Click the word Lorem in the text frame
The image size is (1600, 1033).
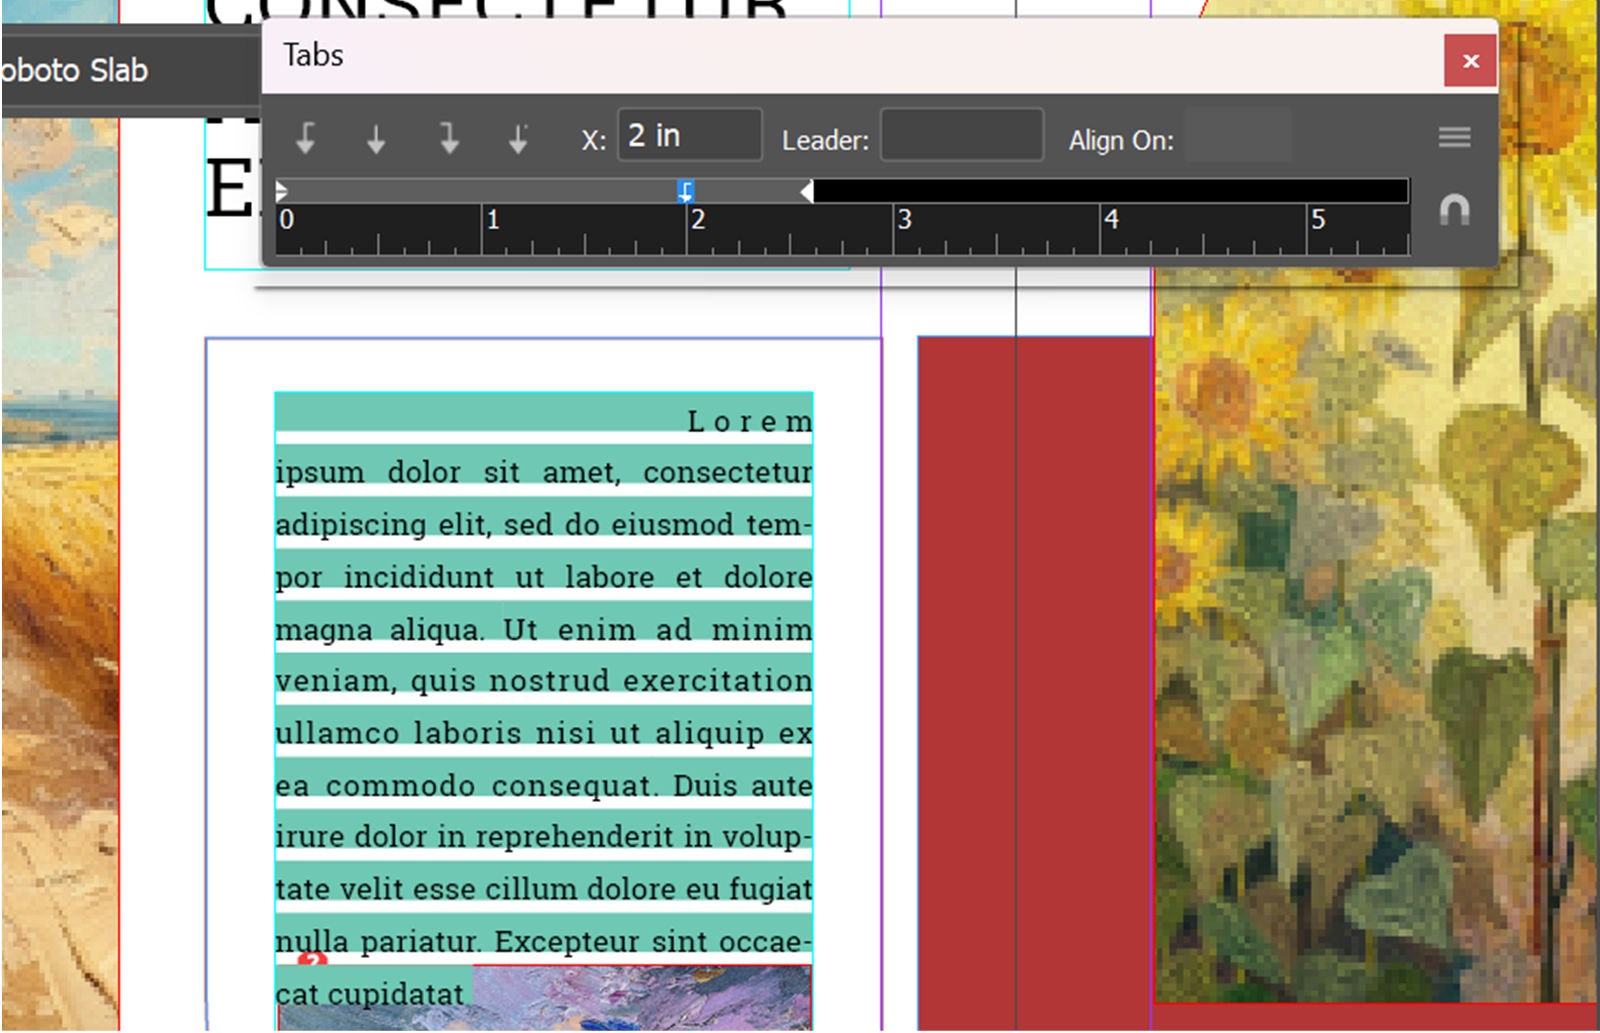pos(750,422)
